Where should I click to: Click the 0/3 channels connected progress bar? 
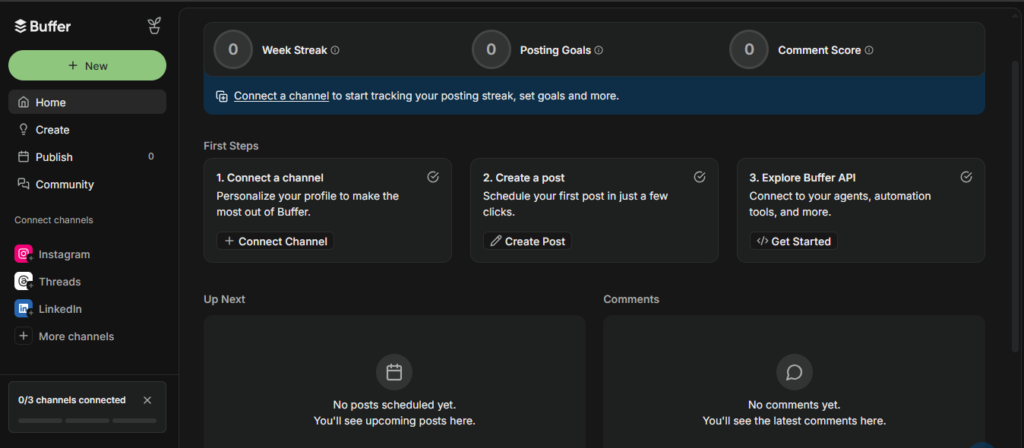[x=88, y=421]
